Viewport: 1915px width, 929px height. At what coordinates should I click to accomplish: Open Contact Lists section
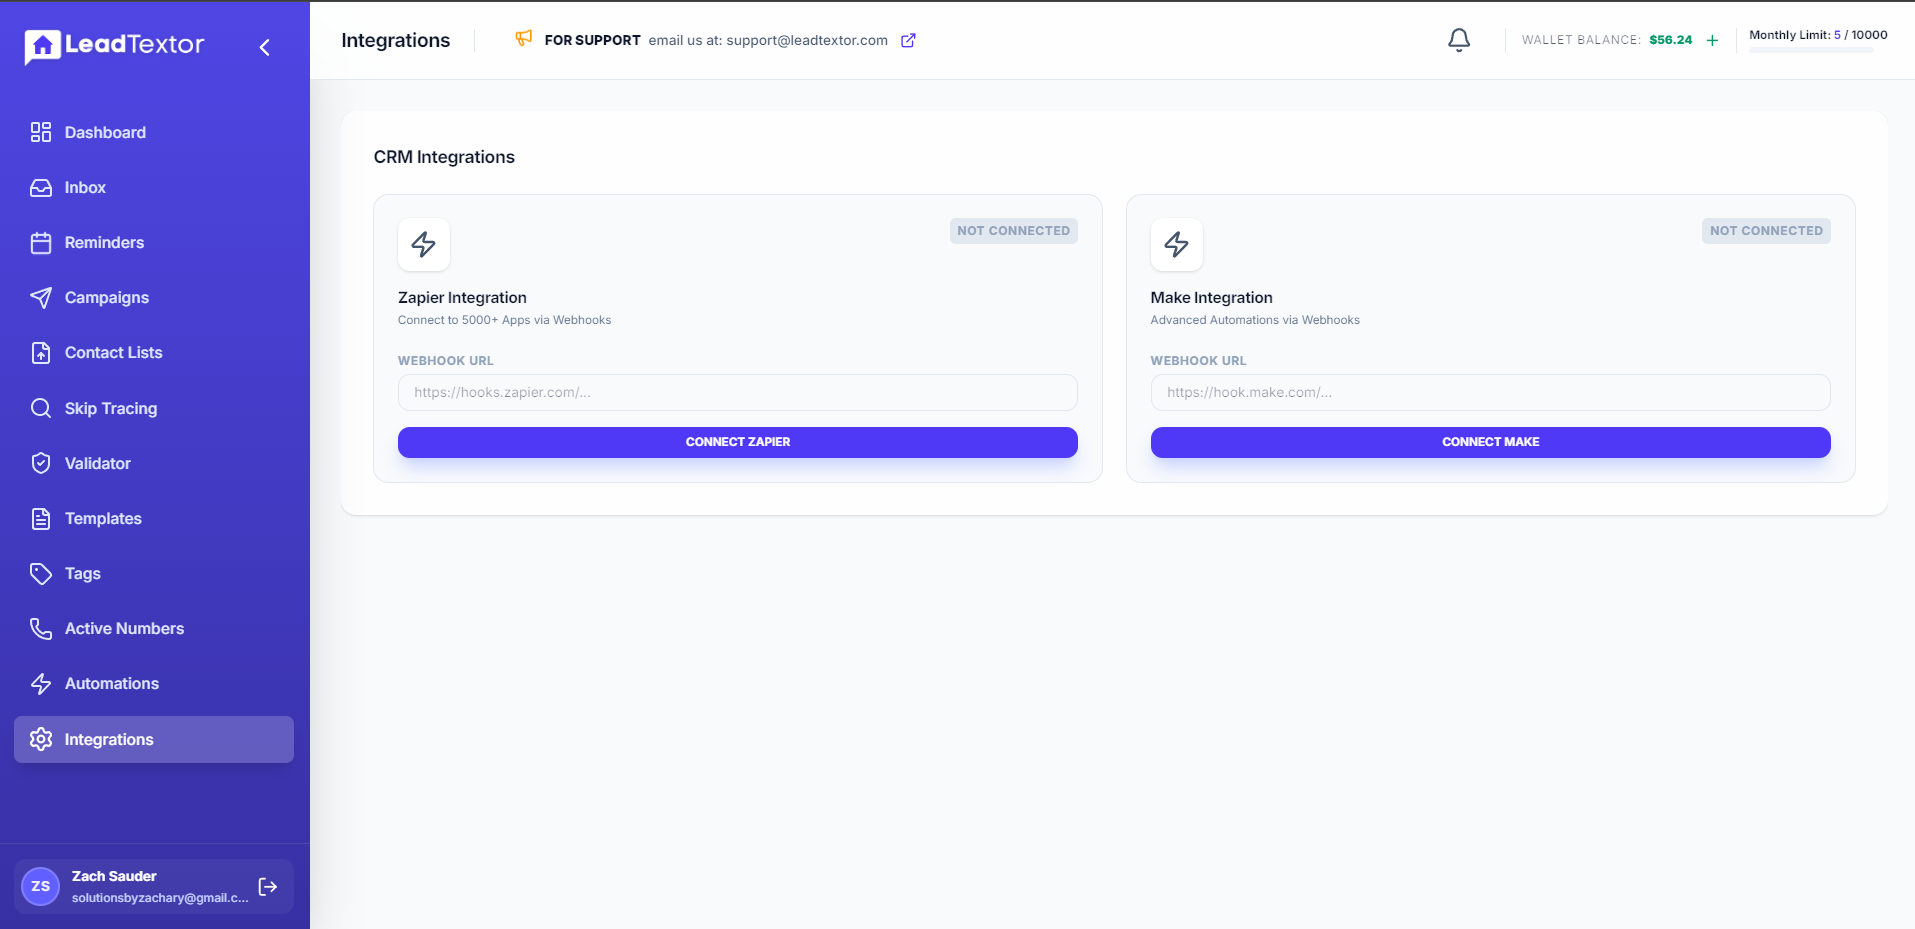(x=154, y=352)
